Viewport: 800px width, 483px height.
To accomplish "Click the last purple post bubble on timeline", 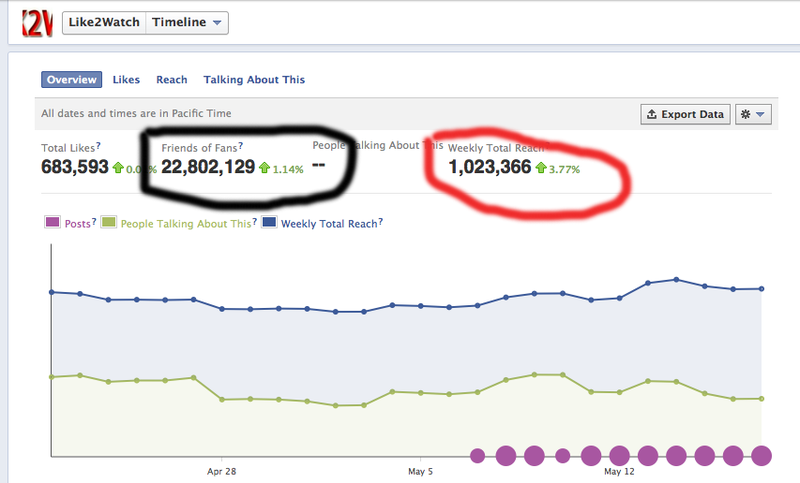I will click(x=762, y=456).
